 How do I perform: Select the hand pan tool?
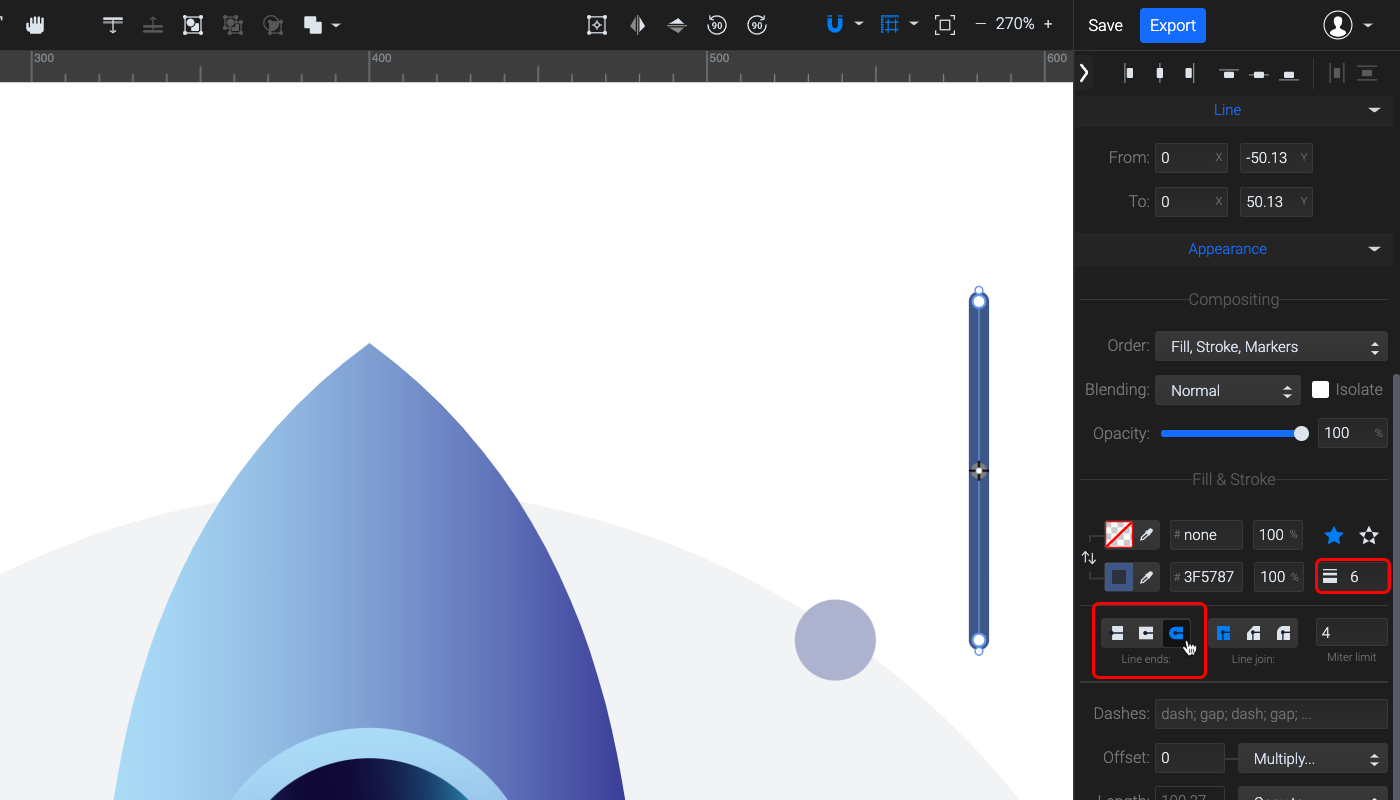[x=37, y=25]
